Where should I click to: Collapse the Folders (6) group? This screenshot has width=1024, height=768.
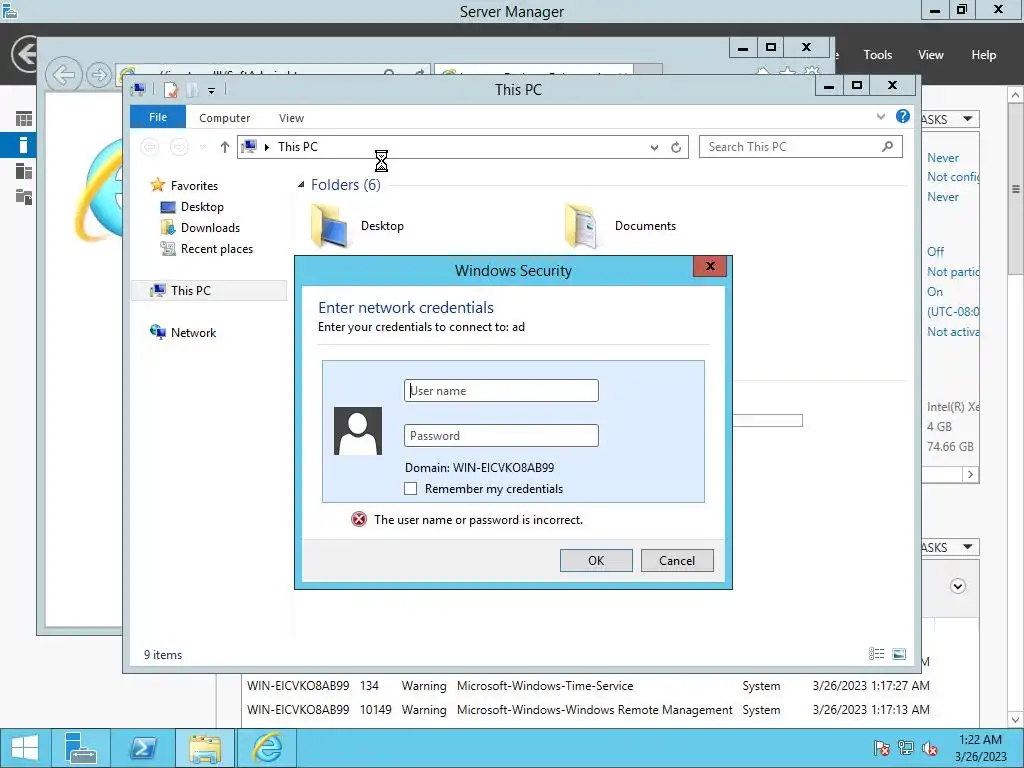click(x=301, y=185)
